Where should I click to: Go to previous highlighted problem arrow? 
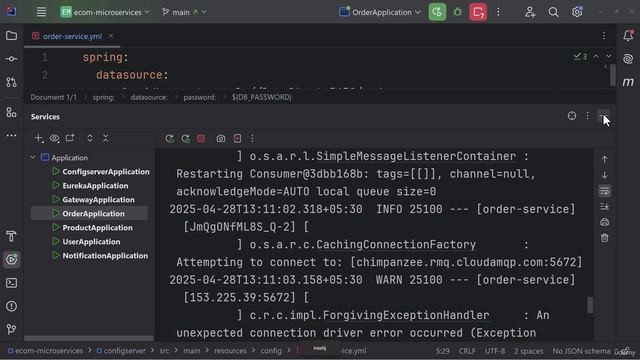click(x=596, y=56)
